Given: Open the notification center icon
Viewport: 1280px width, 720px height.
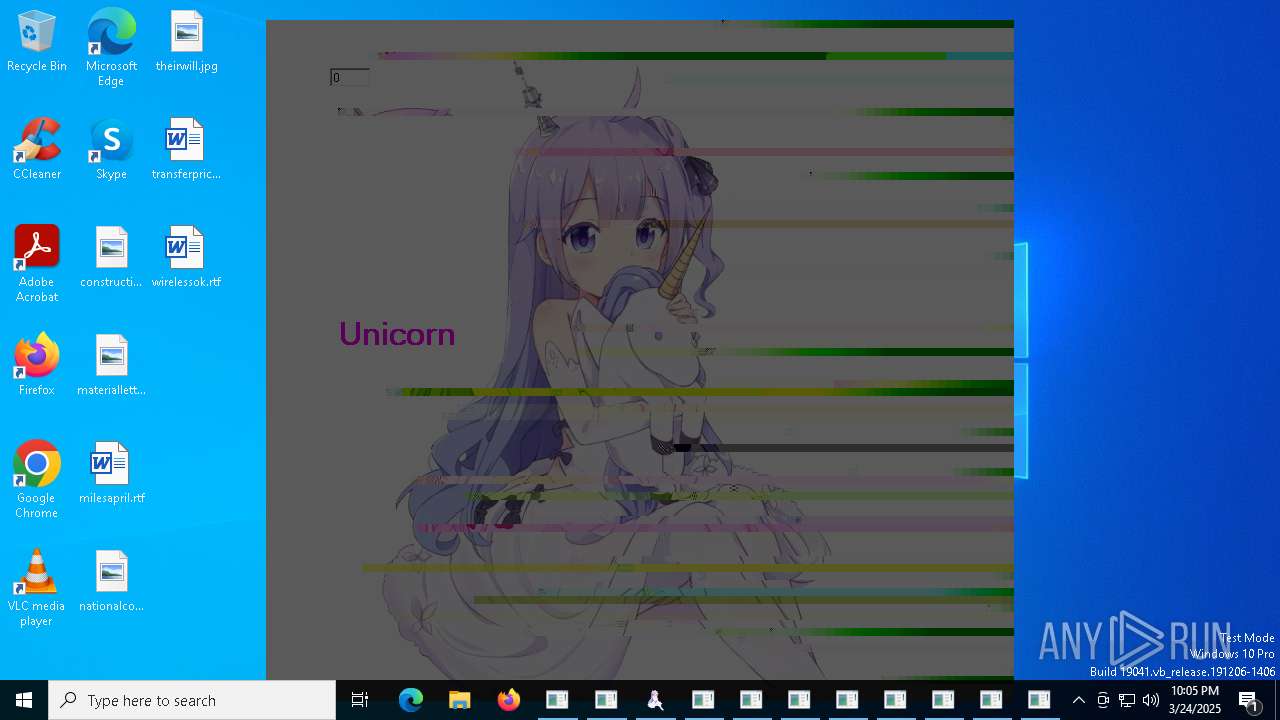Looking at the screenshot, I should point(1249,700).
